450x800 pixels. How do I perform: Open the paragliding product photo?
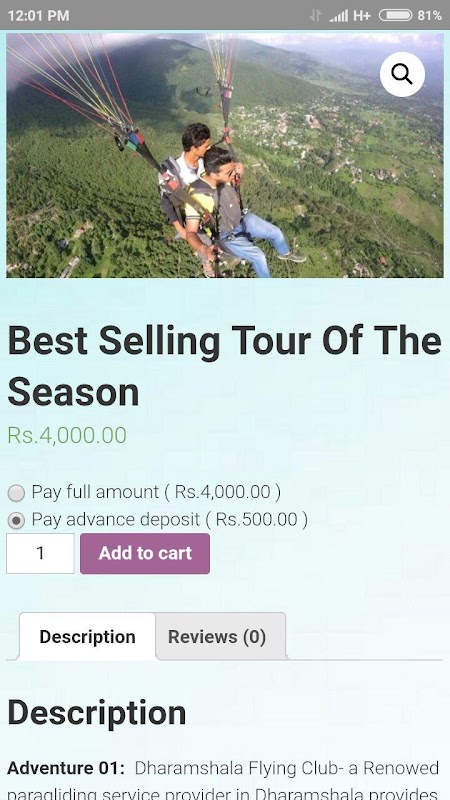pos(224,155)
